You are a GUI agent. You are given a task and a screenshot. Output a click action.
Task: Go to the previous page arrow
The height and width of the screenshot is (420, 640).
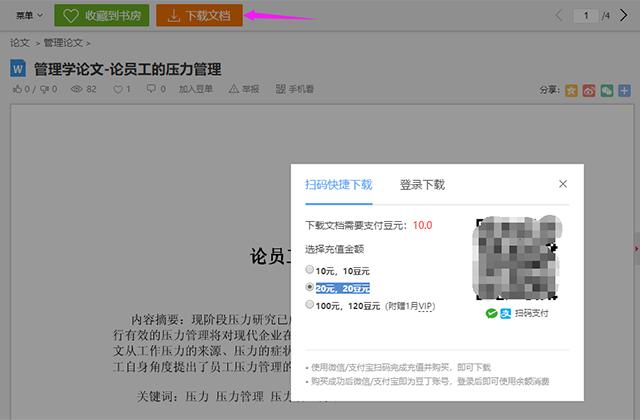tap(559, 16)
